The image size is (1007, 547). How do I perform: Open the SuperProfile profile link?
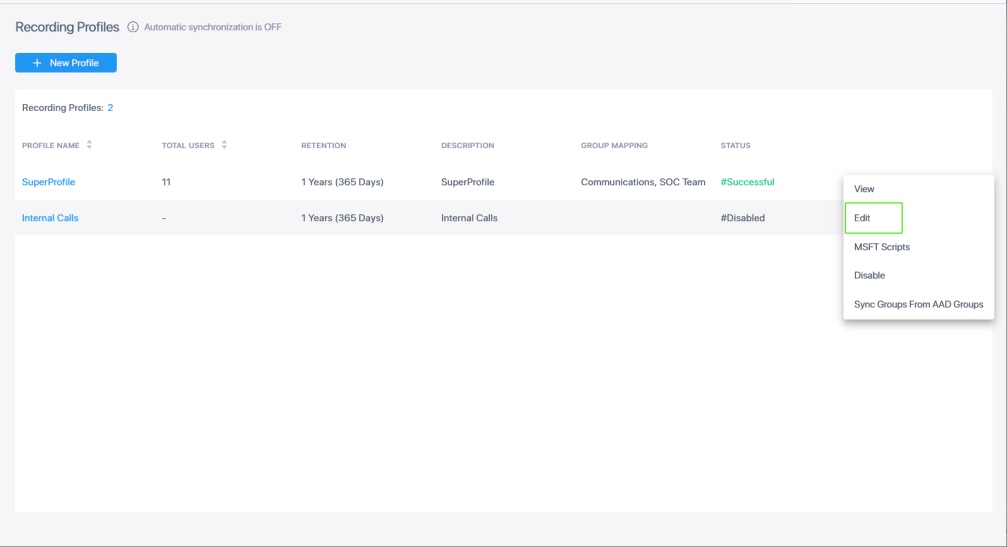[x=48, y=182]
